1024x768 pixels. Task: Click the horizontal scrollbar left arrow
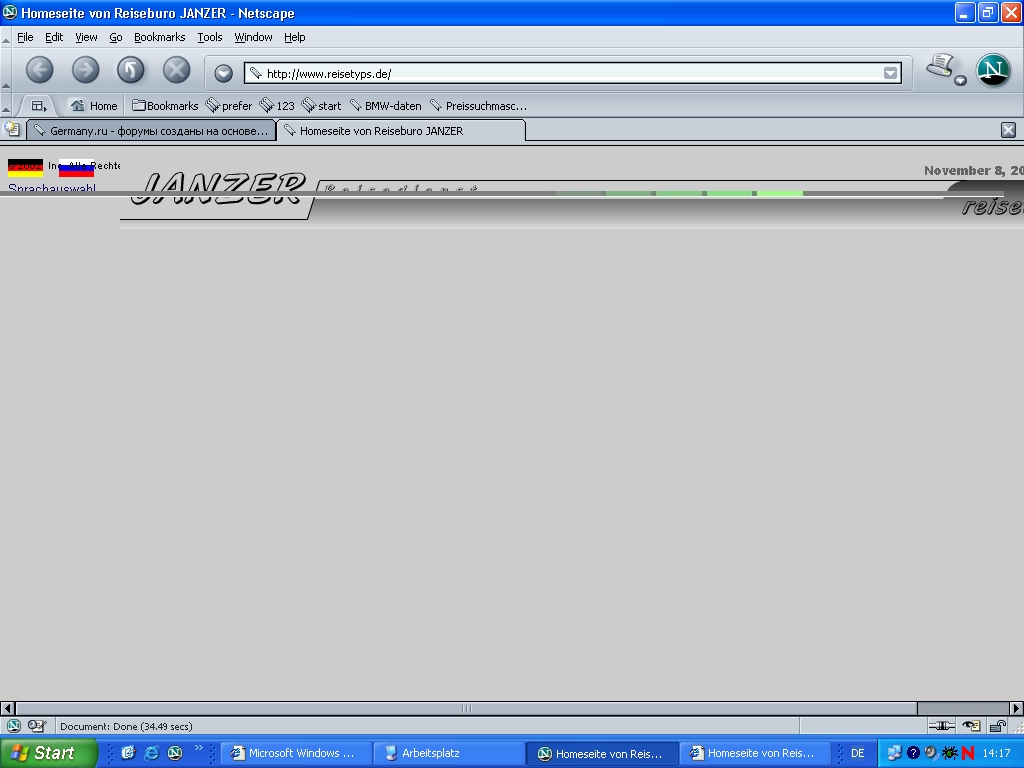point(8,708)
